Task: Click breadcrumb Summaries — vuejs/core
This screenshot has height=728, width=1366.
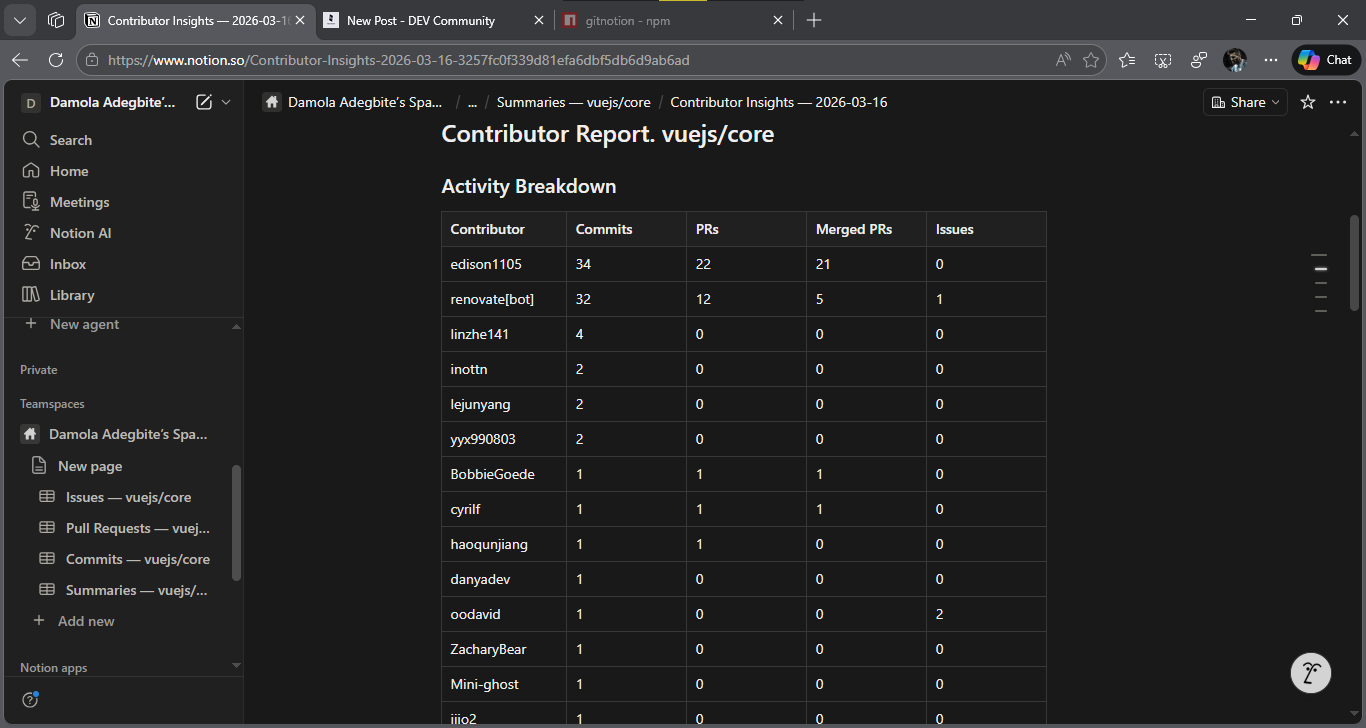Action: pyautogui.click(x=573, y=102)
